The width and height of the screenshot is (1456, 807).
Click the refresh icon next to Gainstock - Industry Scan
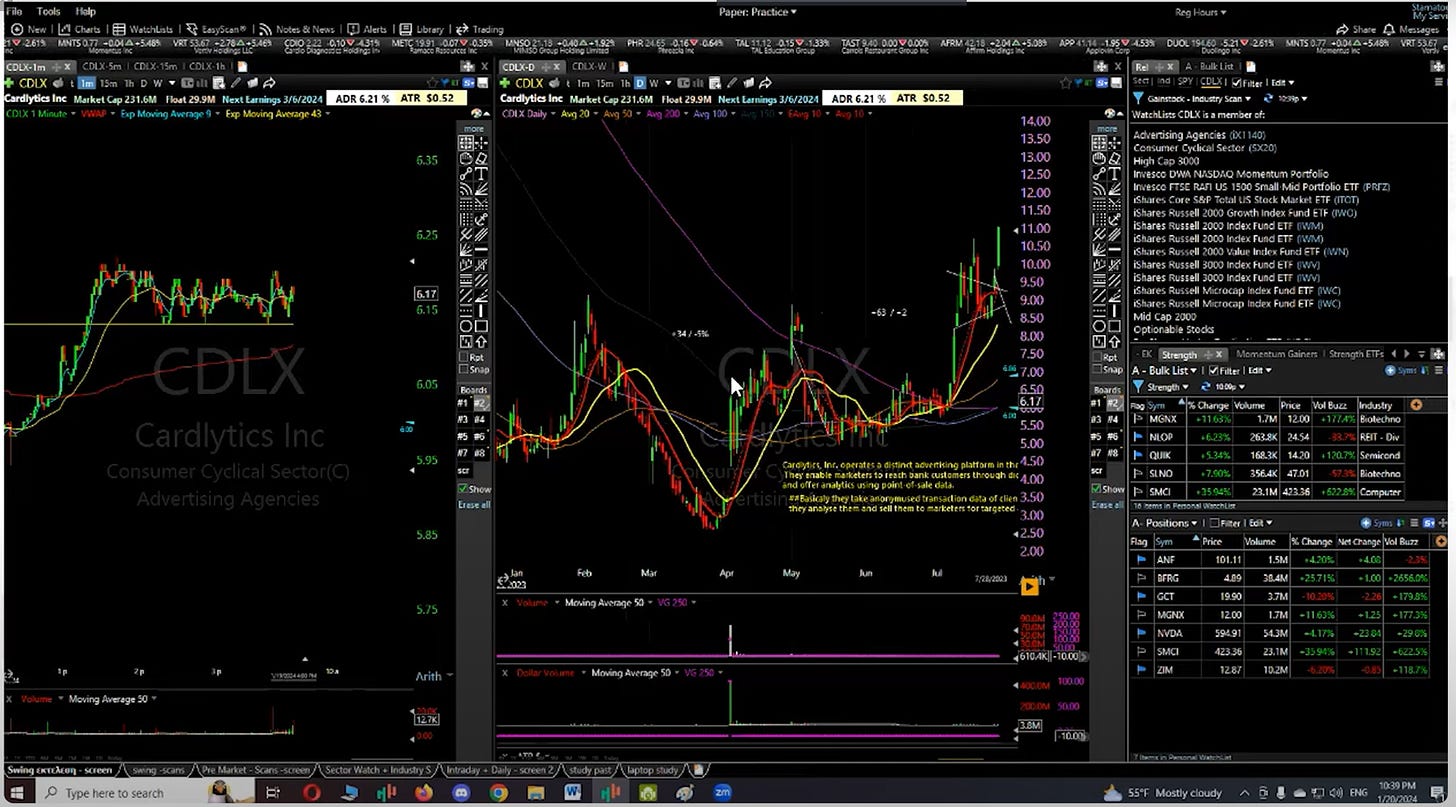click(x=1268, y=99)
